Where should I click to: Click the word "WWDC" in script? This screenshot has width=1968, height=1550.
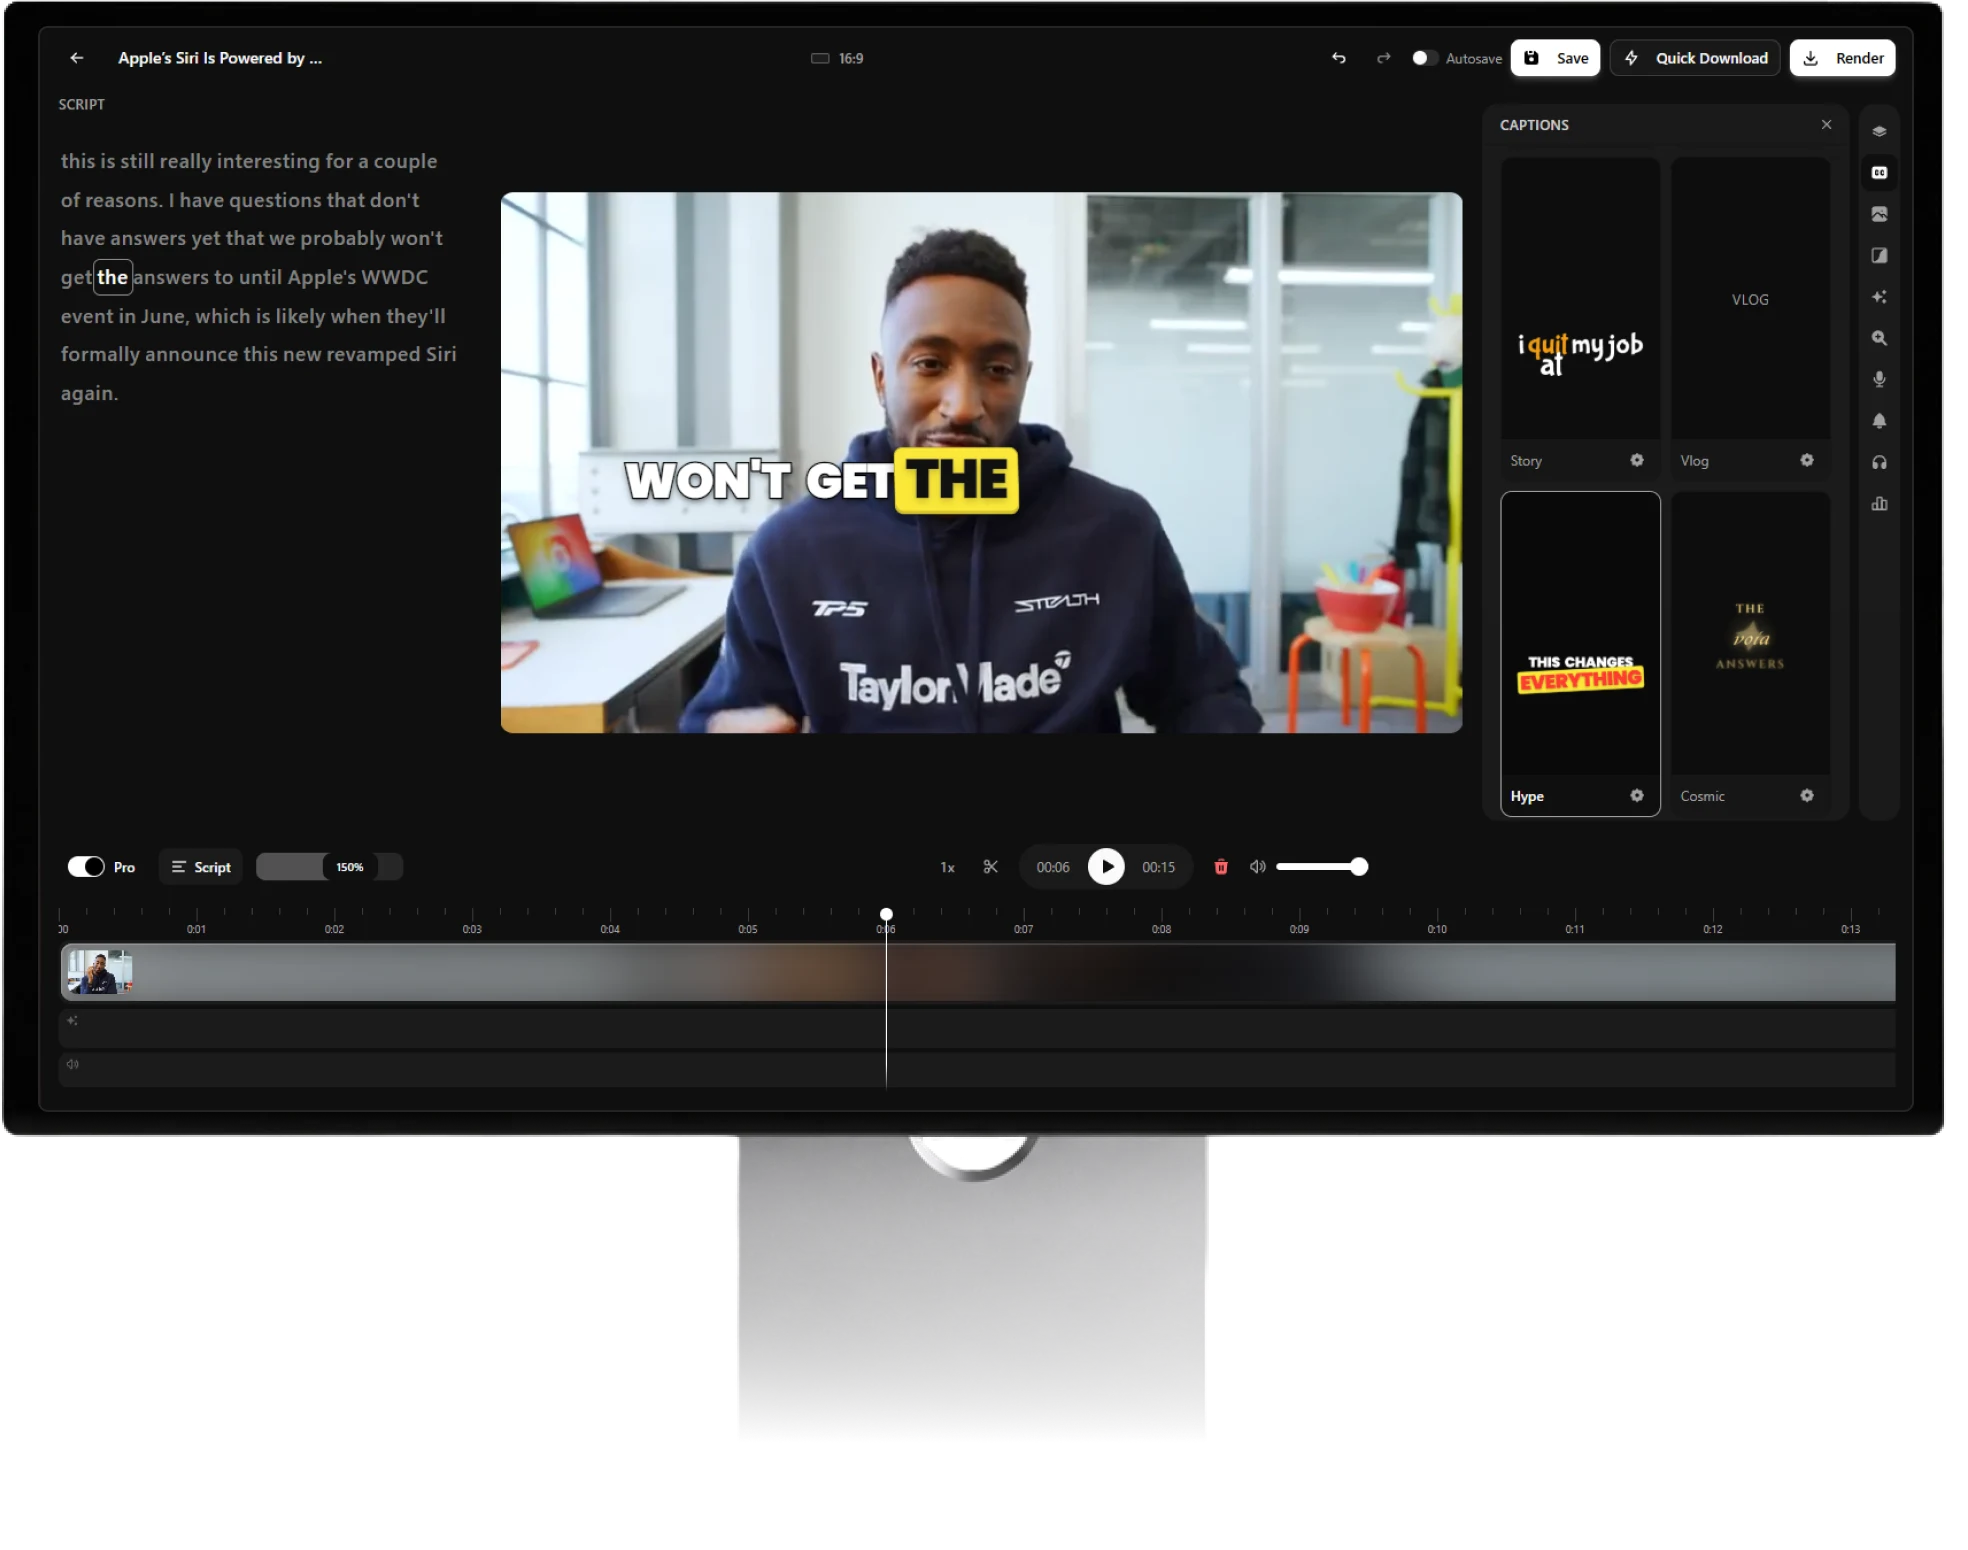[x=395, y=277]
